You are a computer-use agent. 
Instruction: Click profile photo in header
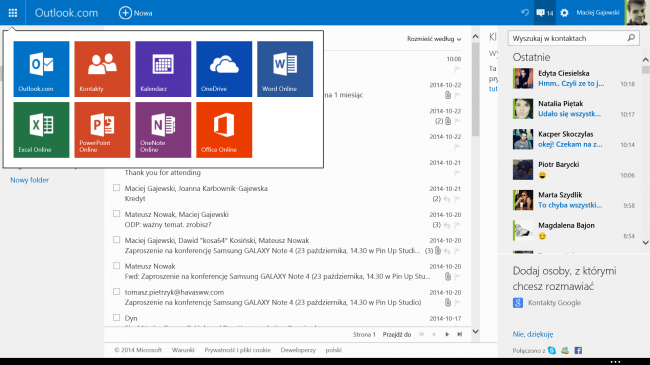pos(637,12)
